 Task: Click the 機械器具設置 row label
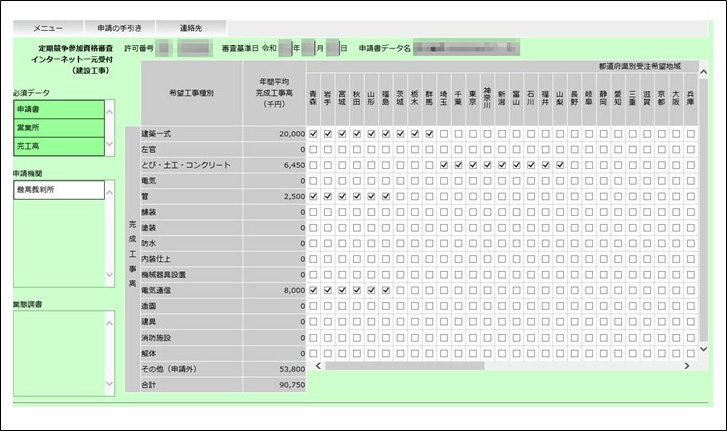coord(163,275)
